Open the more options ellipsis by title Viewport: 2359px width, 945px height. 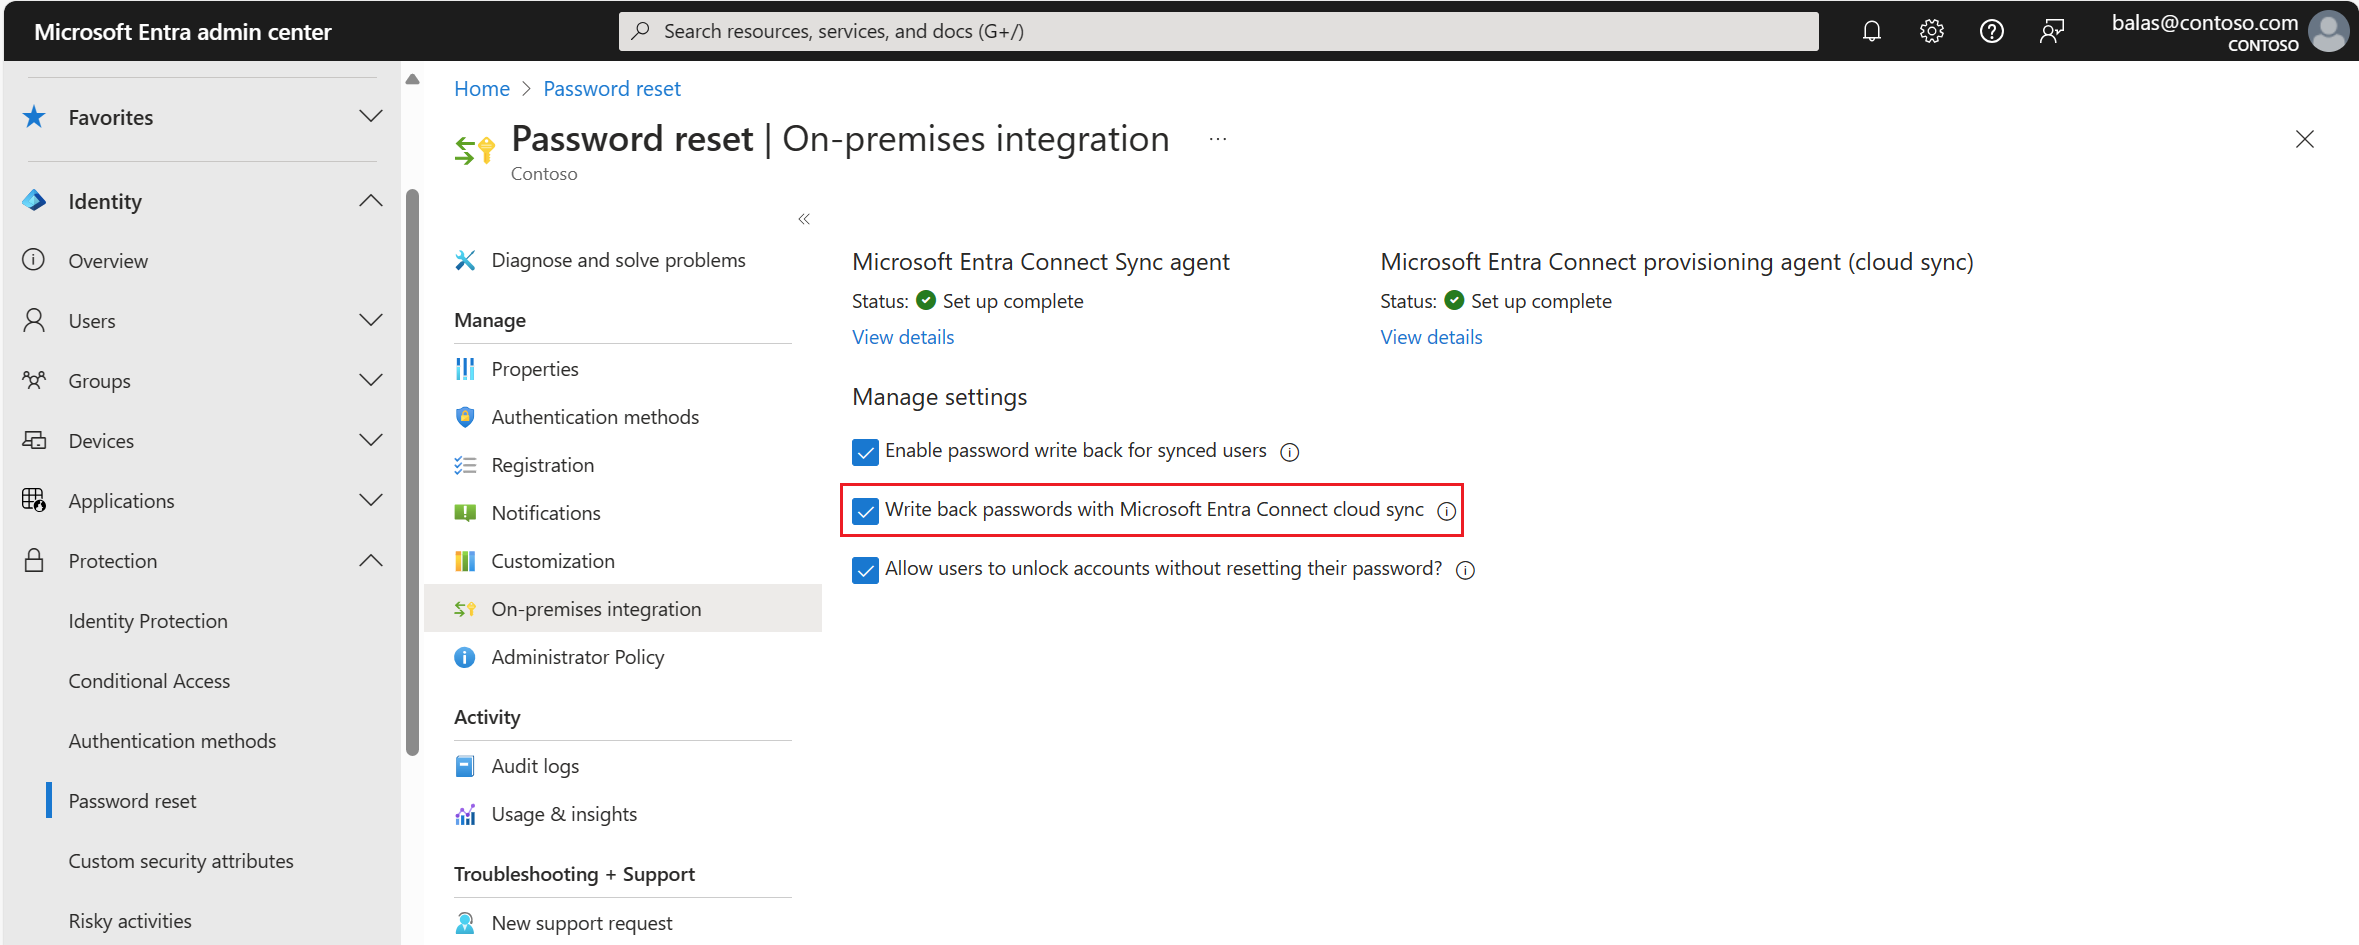[x=1217, y=140]
